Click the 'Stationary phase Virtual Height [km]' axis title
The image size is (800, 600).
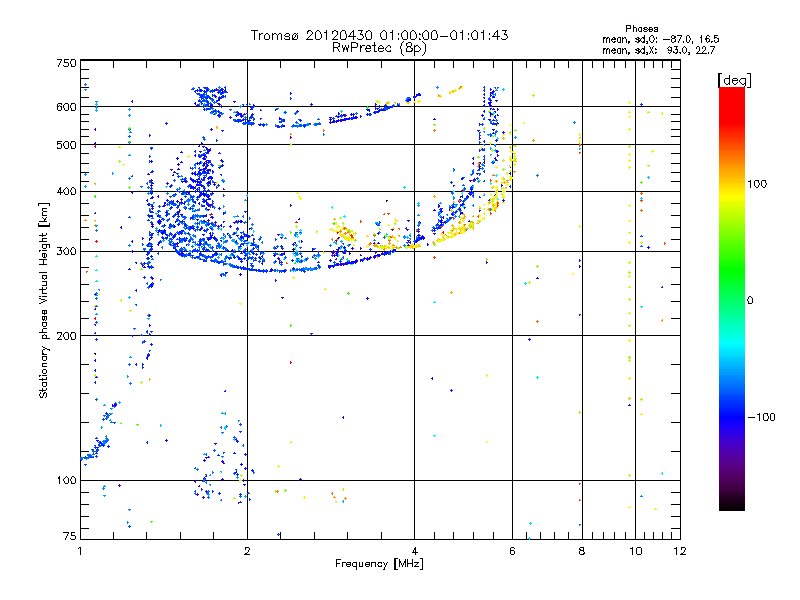pyautogui.click(x=43, y=301)
